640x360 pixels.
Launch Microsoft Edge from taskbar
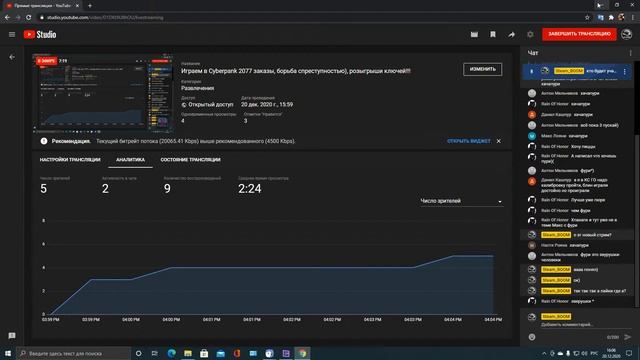pos(171,353)
